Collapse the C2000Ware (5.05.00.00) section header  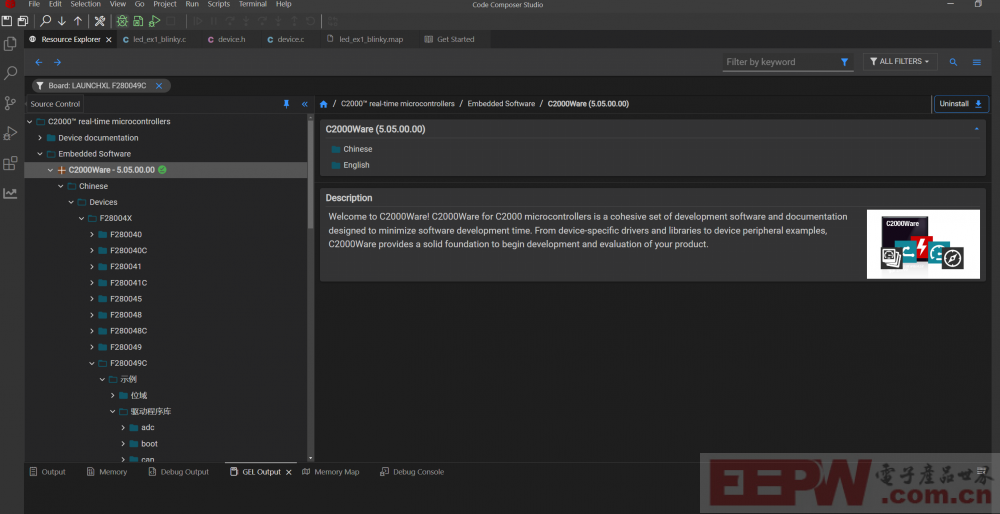976,129
